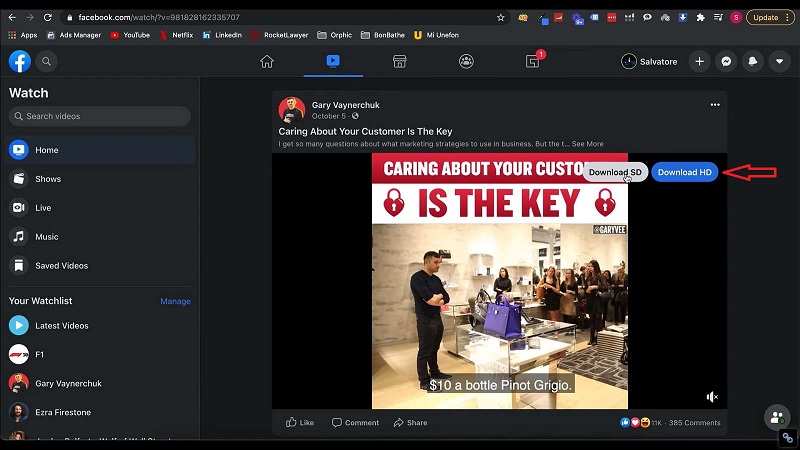The width and height of the screenshot is (800, 450).
Task: Open the RocketLawyer bookmark
Action: click(x=280, y=35)
